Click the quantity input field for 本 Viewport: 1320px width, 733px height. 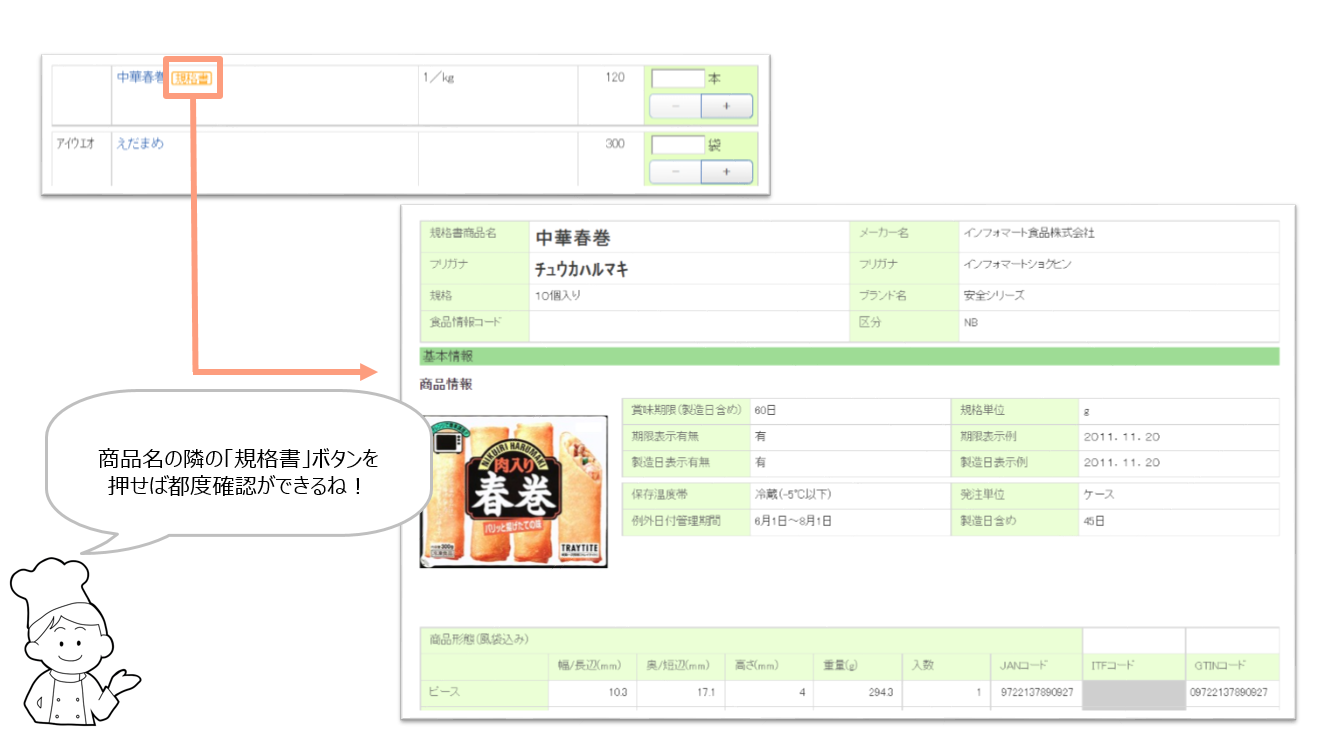click(678, 78)
